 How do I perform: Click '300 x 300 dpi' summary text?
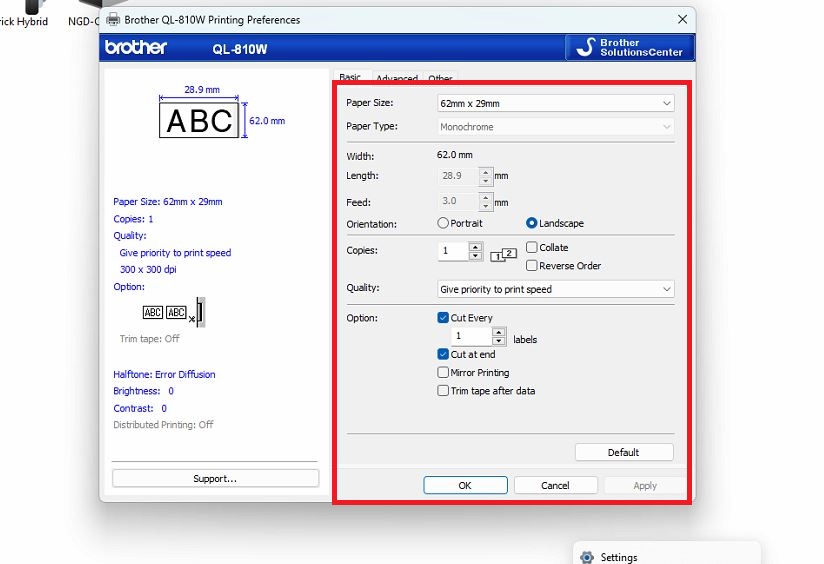pos(148,270)
